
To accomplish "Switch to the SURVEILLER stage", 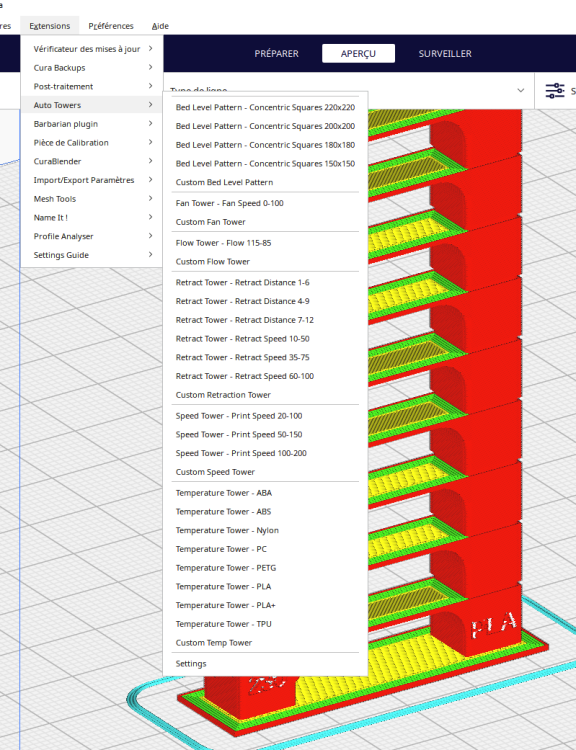I will pyautogui.click(x=445, y=54).
